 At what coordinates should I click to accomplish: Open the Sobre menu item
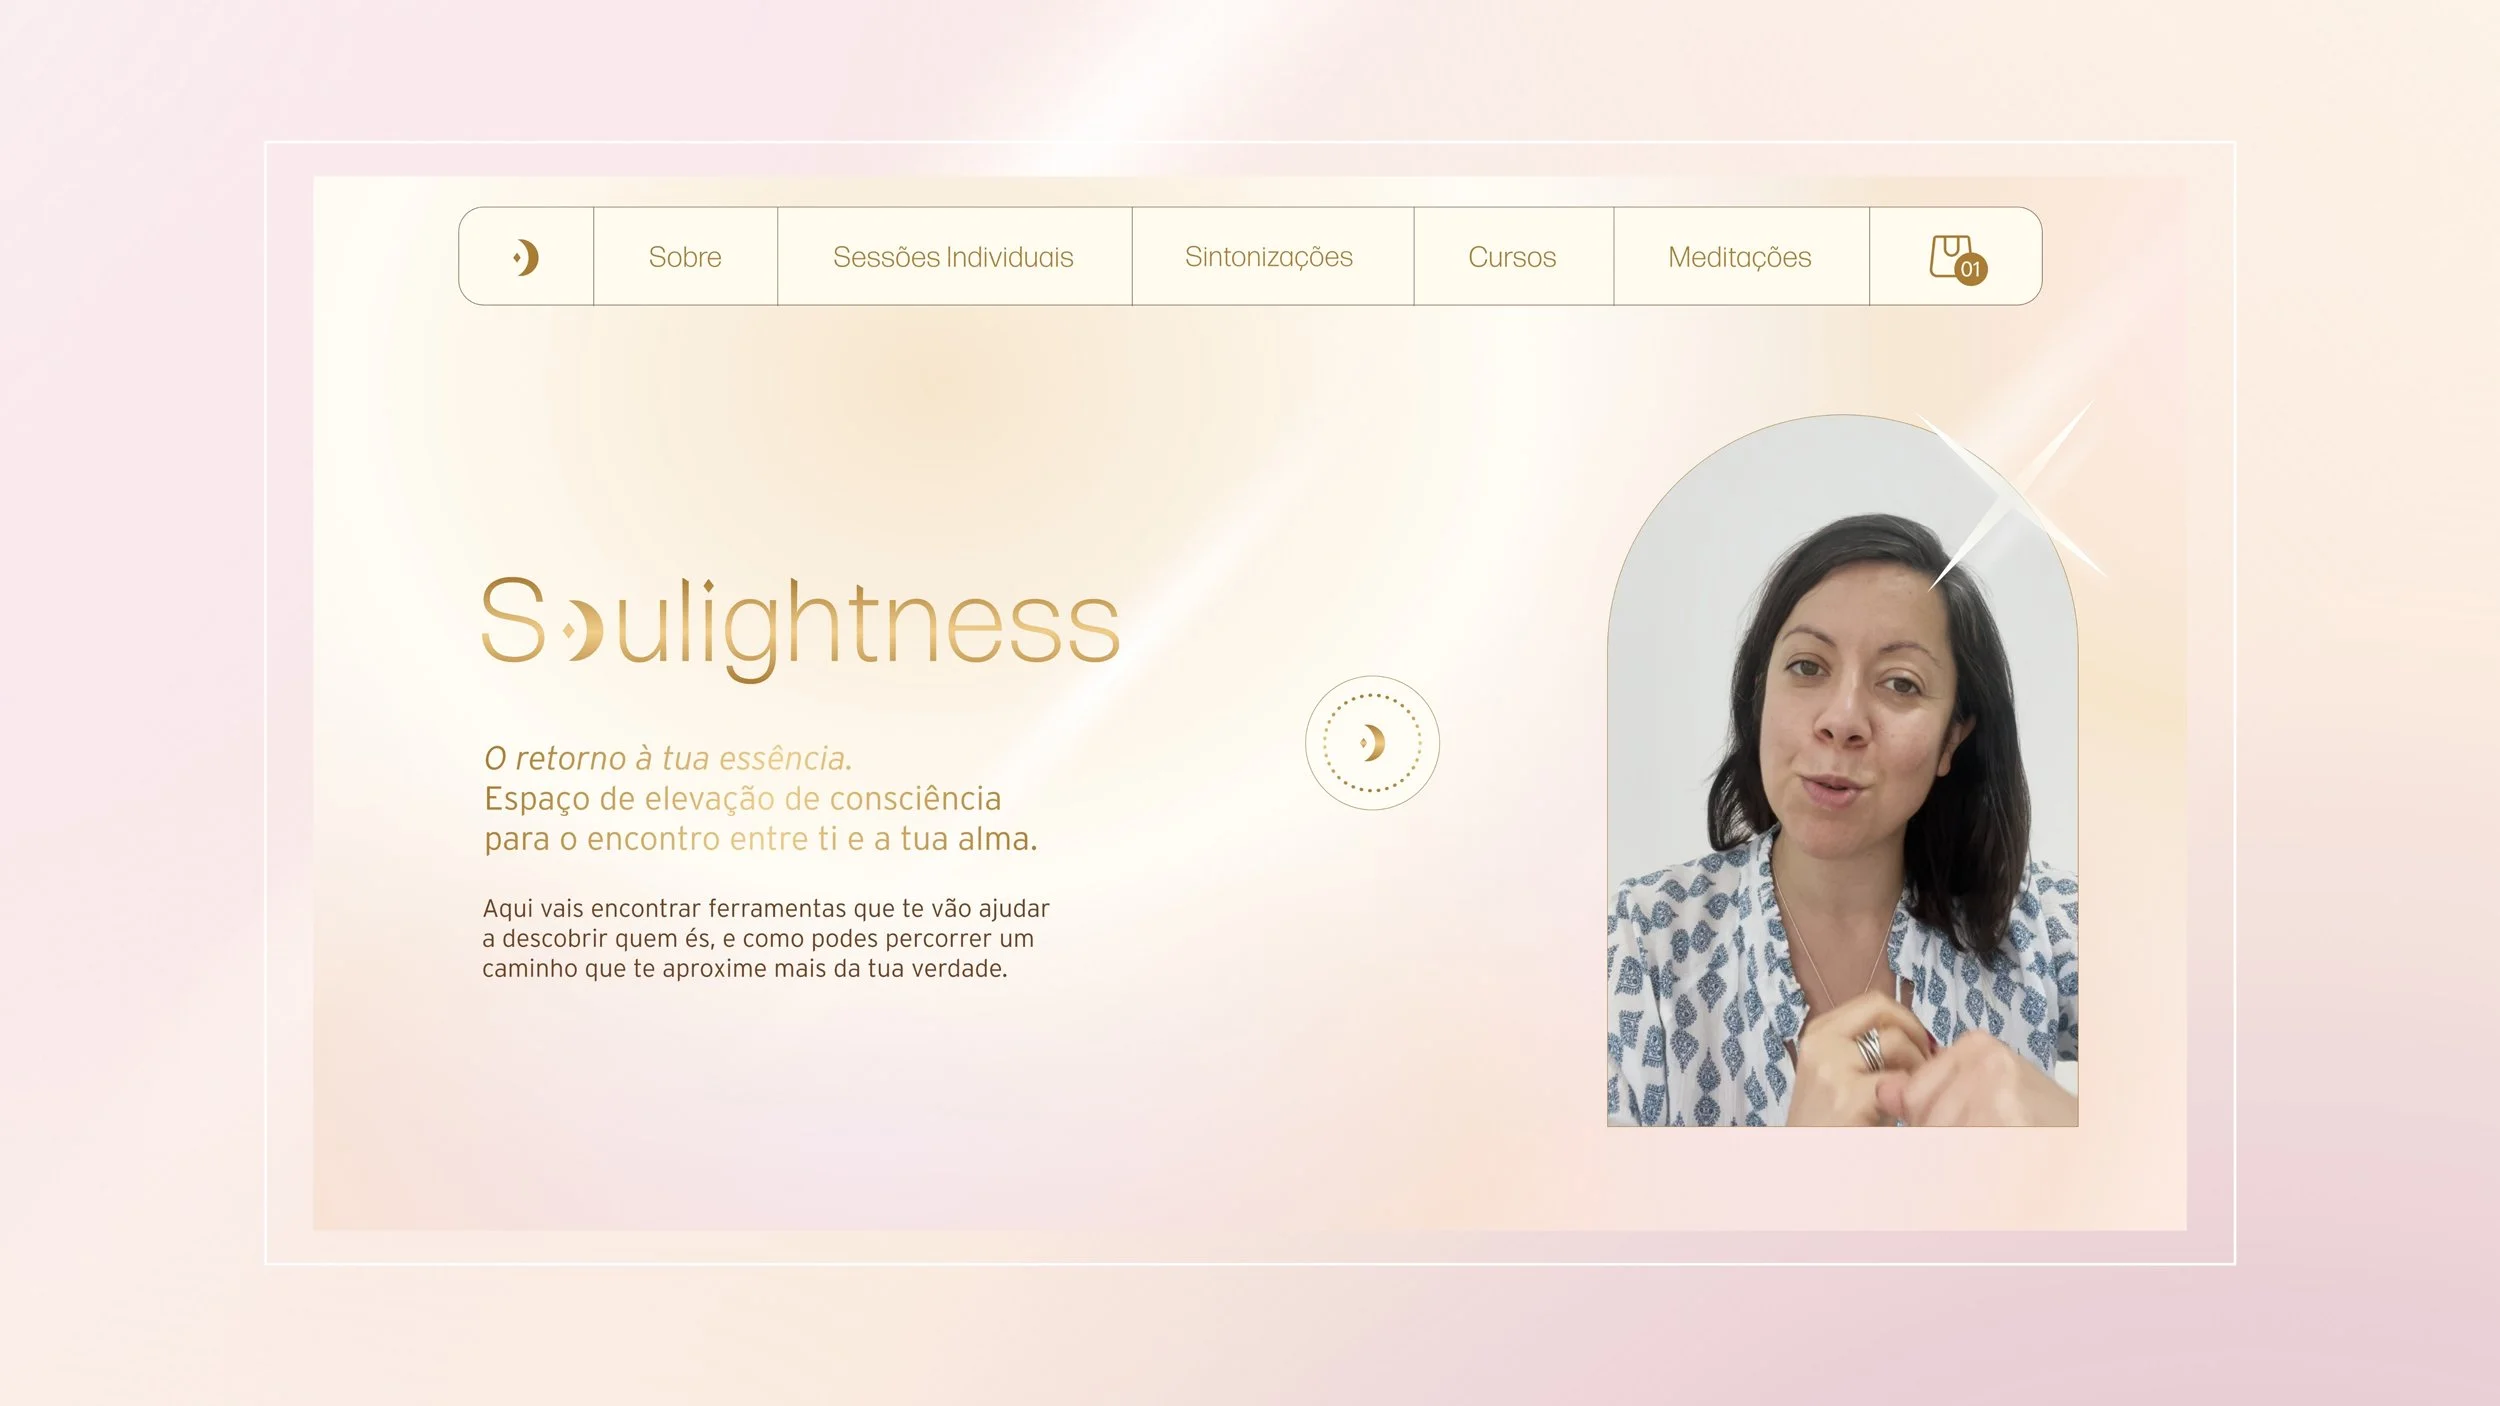pos(685,257)
